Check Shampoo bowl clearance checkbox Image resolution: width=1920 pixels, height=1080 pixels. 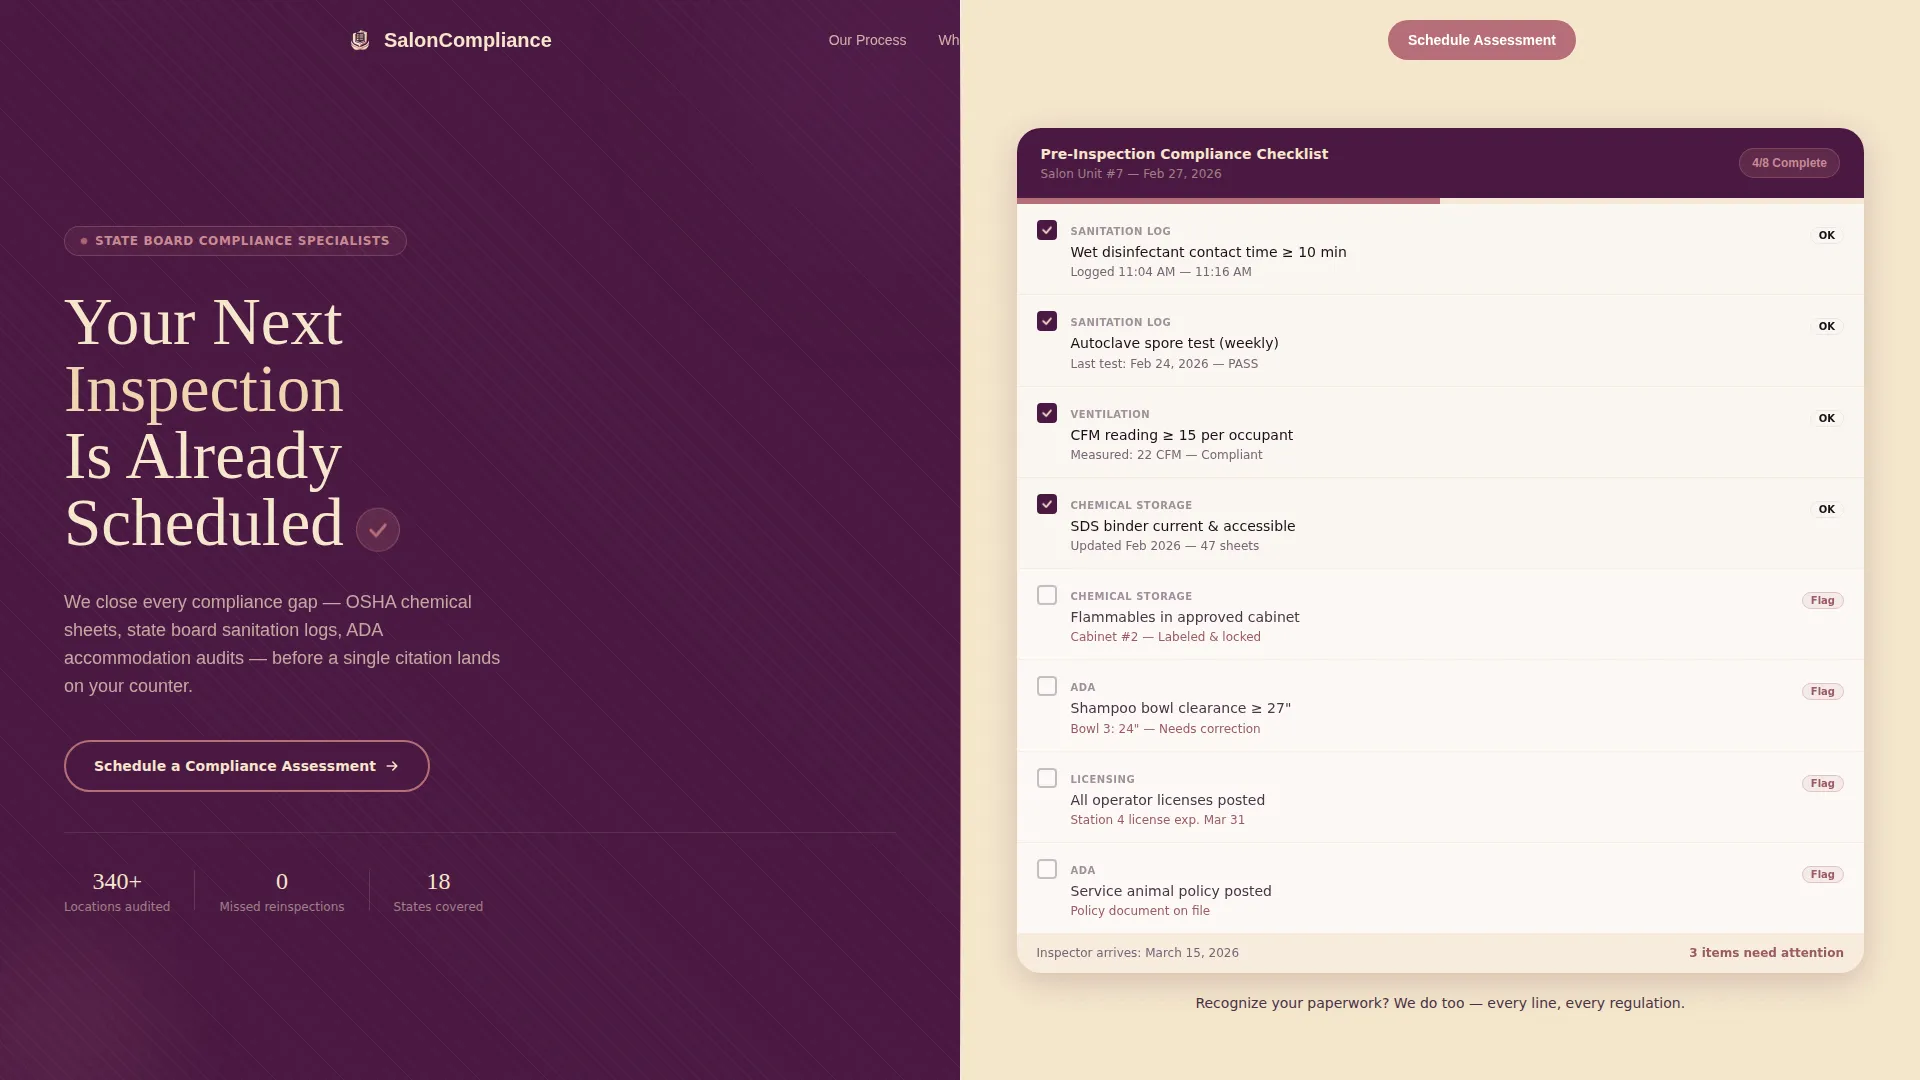coord(1047,686)
